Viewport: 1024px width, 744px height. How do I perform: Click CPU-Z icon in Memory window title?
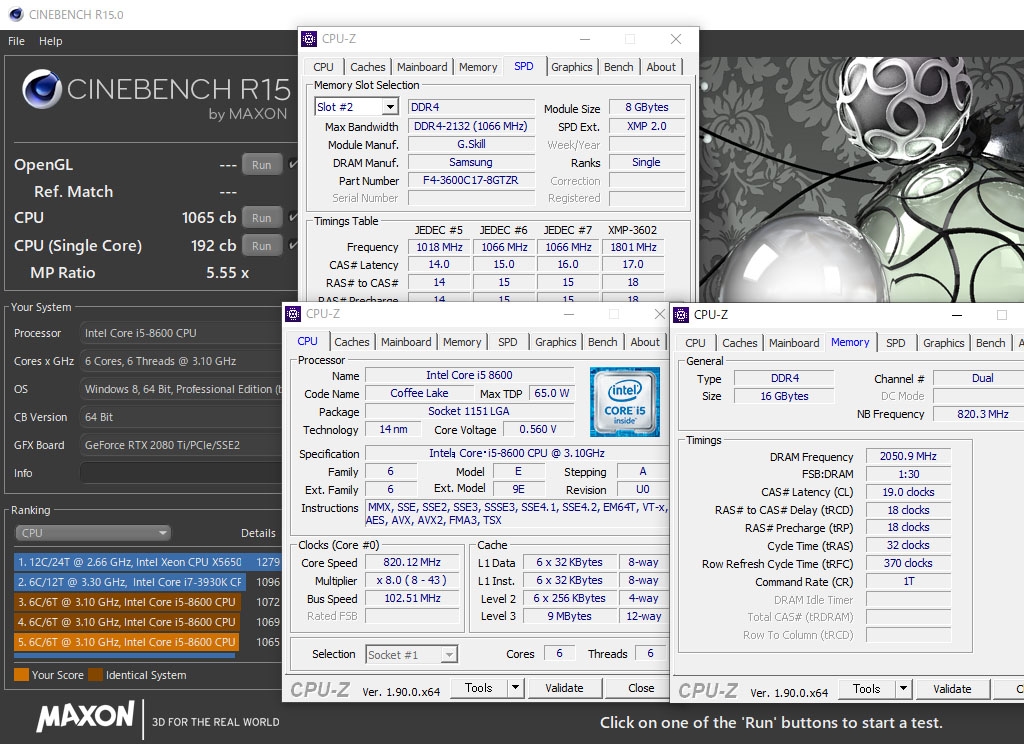click(x=681, y=314)
